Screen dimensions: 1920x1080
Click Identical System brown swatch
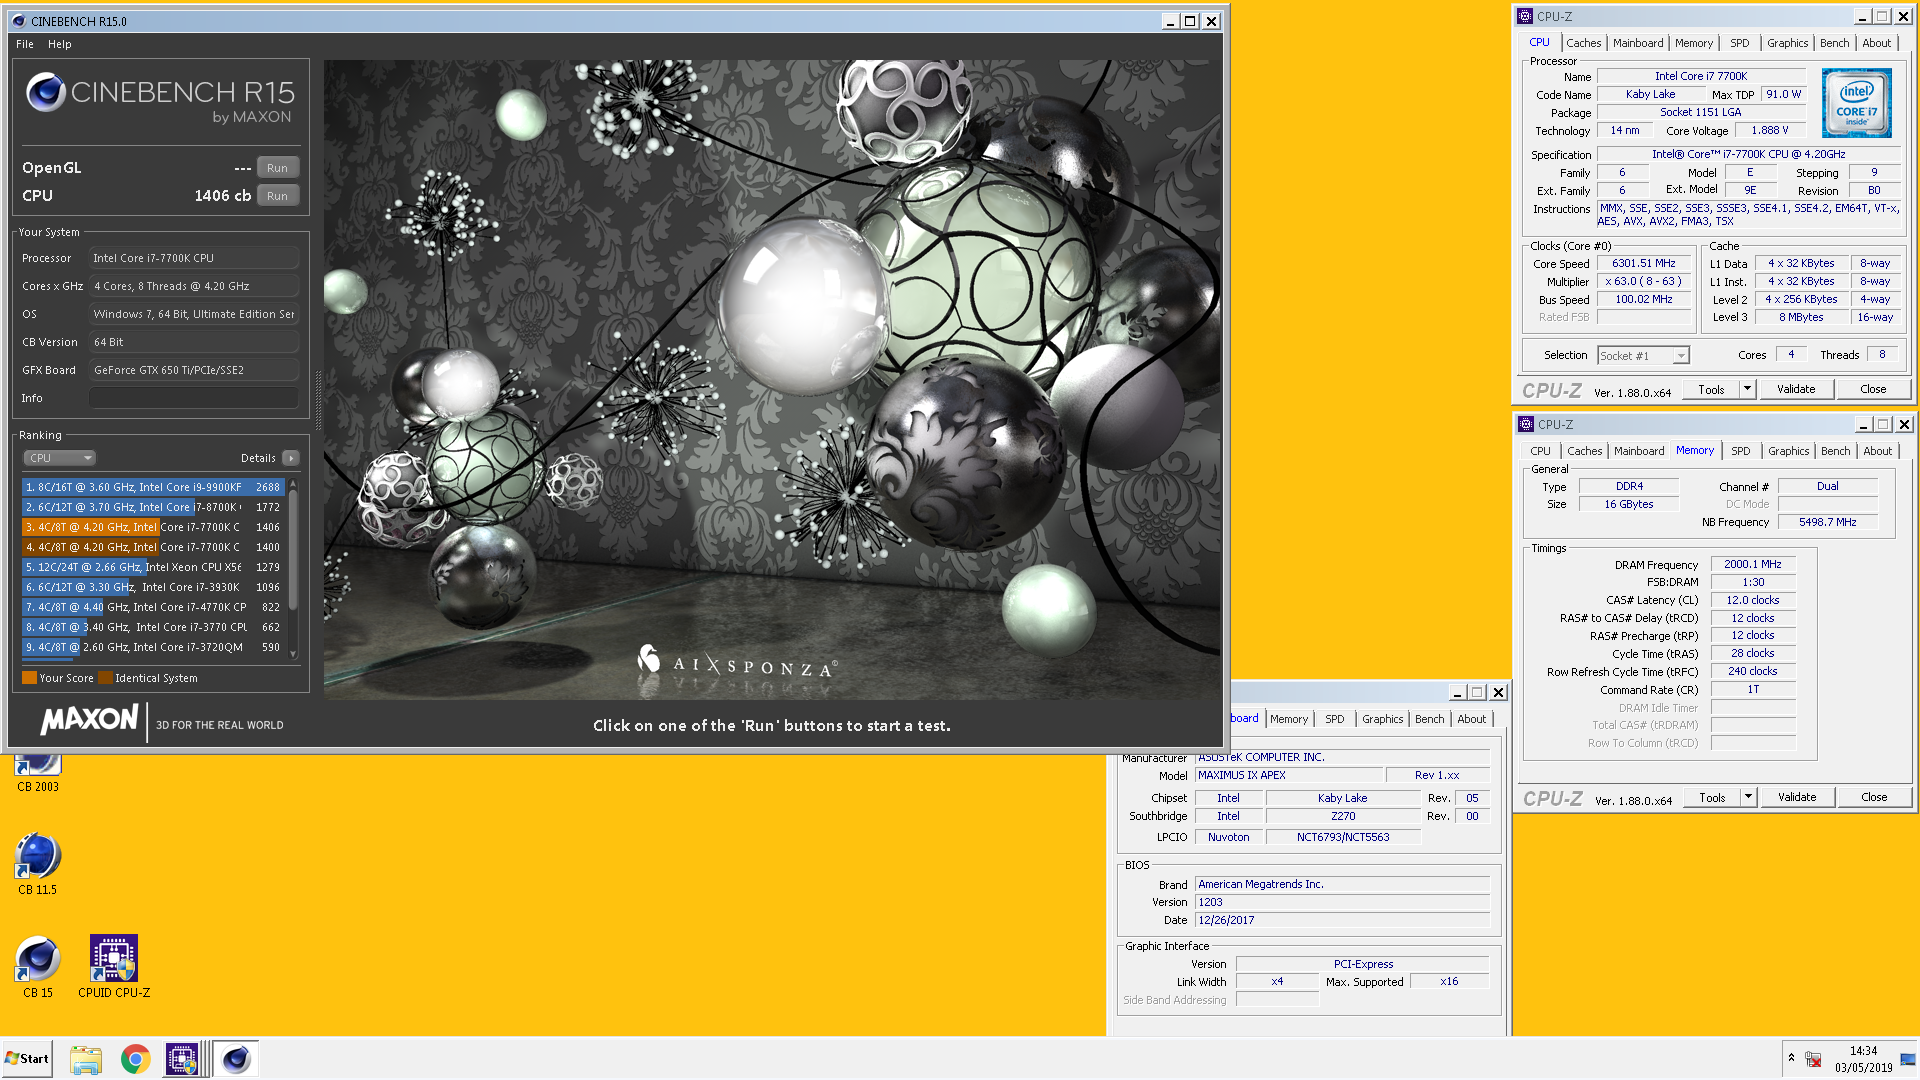click(x=105, y=678)
